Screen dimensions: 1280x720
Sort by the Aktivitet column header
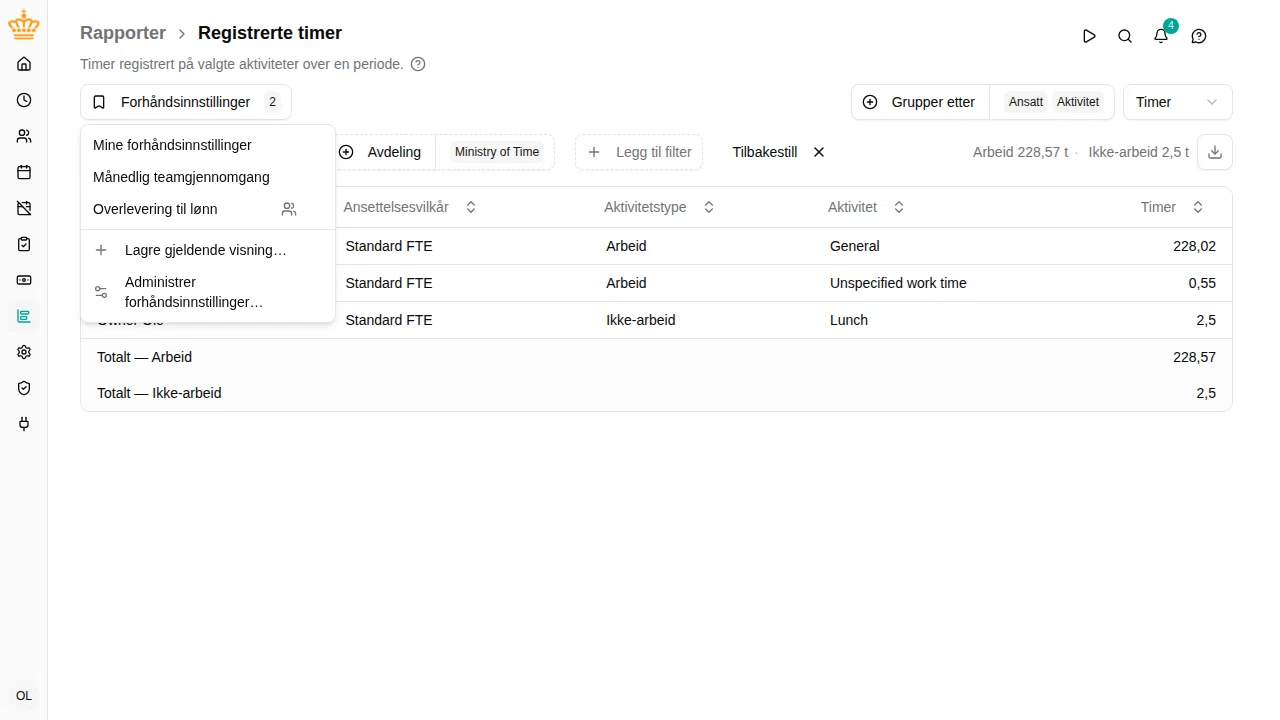pos(866,207)
